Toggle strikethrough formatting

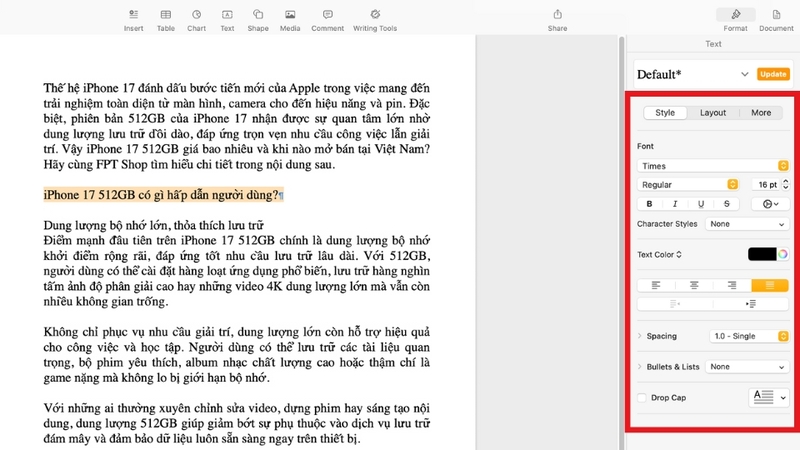coord(727,204)
